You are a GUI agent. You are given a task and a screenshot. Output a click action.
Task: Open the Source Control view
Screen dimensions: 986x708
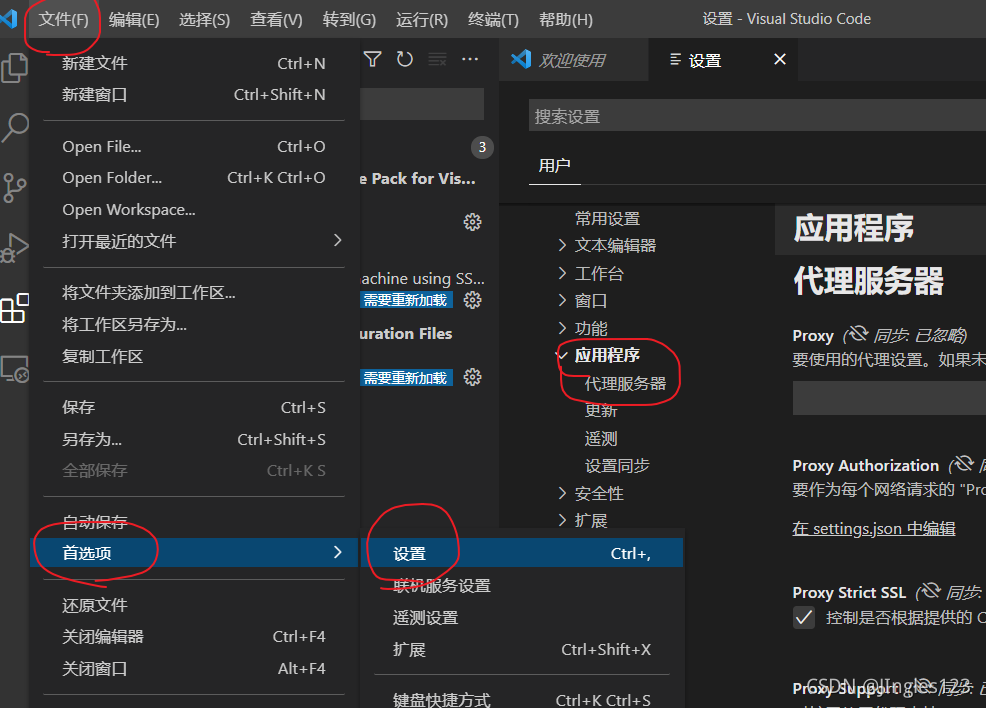[x=14, y=187]
